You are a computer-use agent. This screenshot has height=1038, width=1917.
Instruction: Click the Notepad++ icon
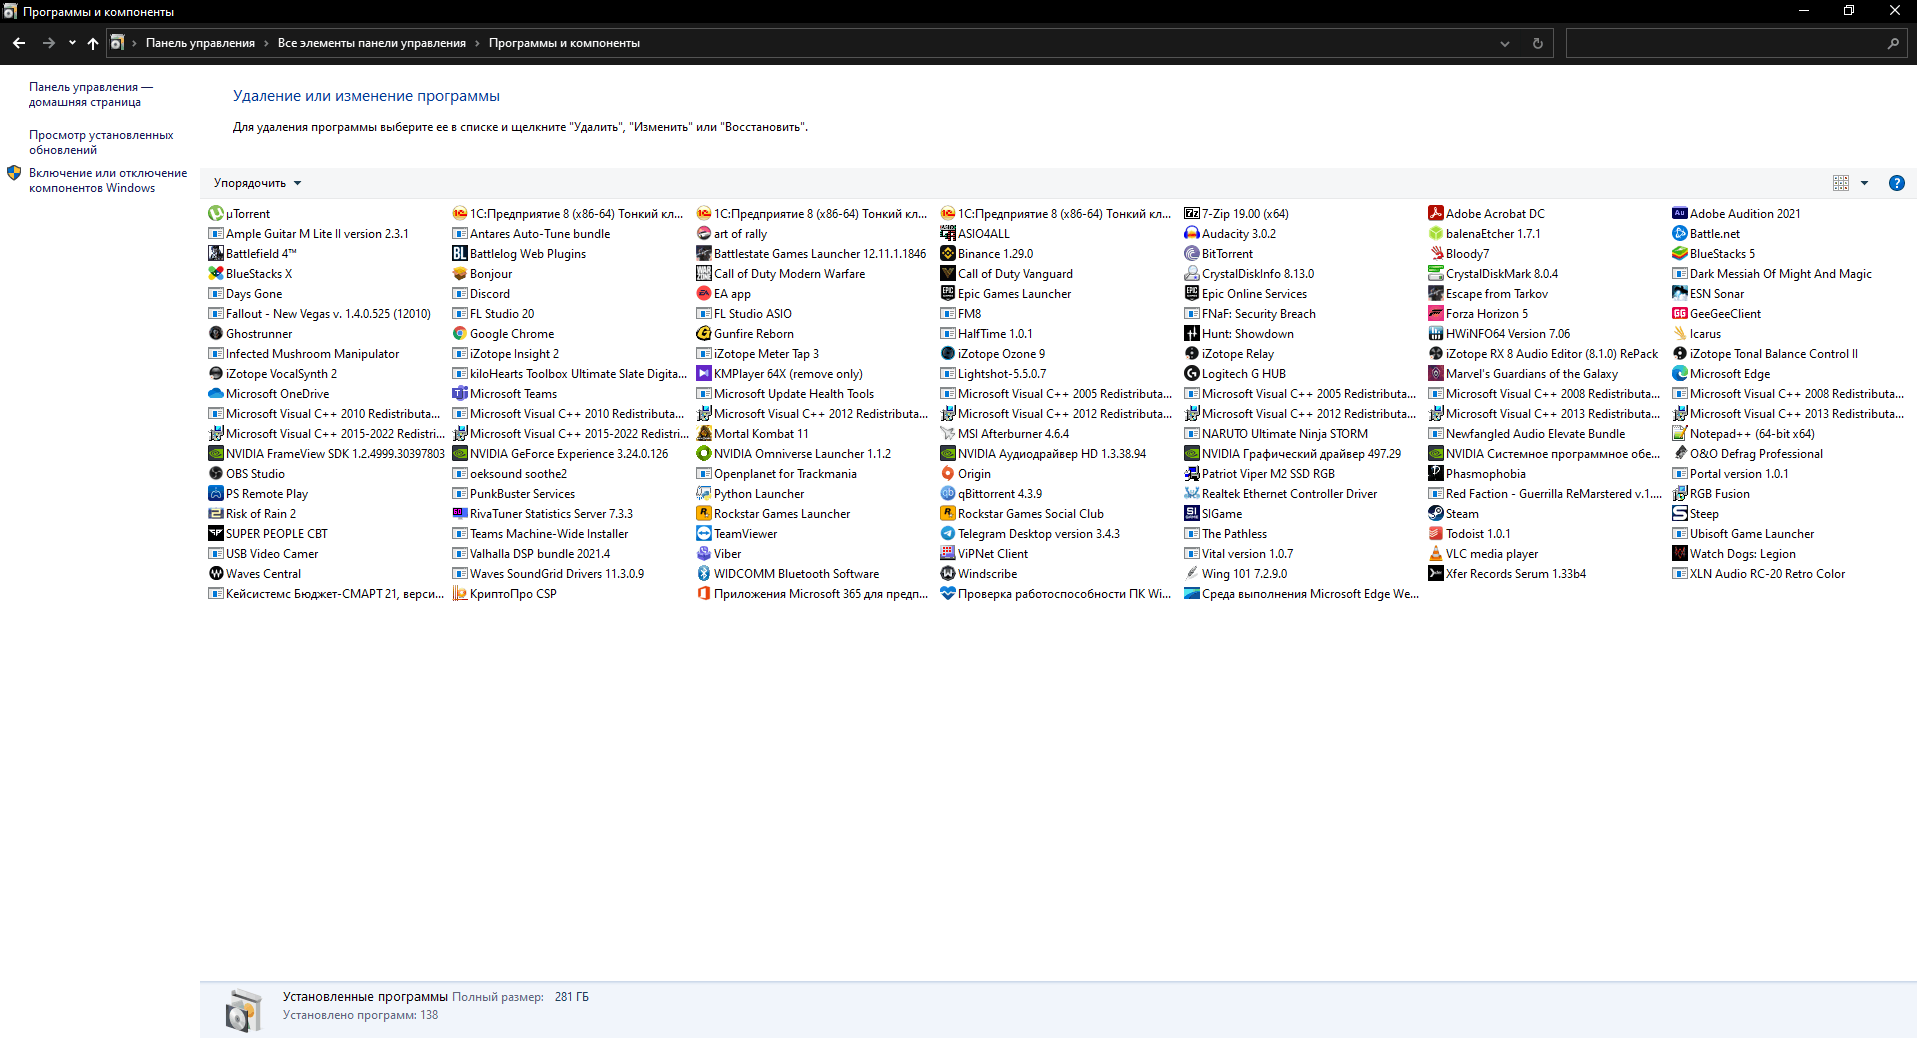click(1679, 433)
